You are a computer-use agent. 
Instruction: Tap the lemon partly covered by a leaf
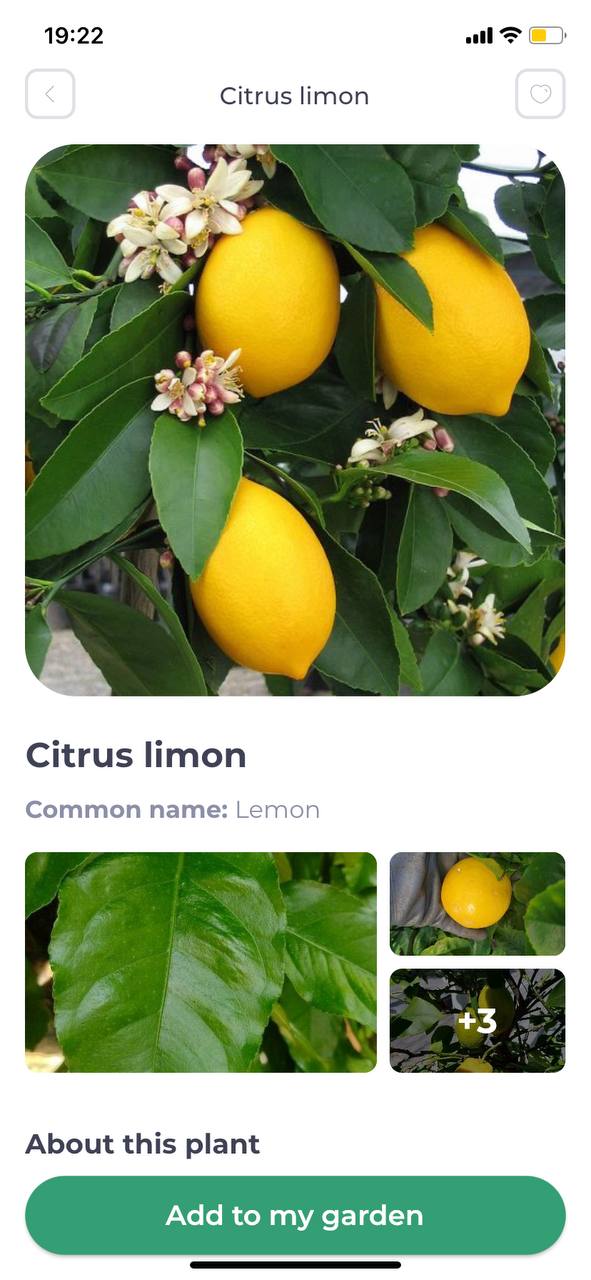click(455, 320)
